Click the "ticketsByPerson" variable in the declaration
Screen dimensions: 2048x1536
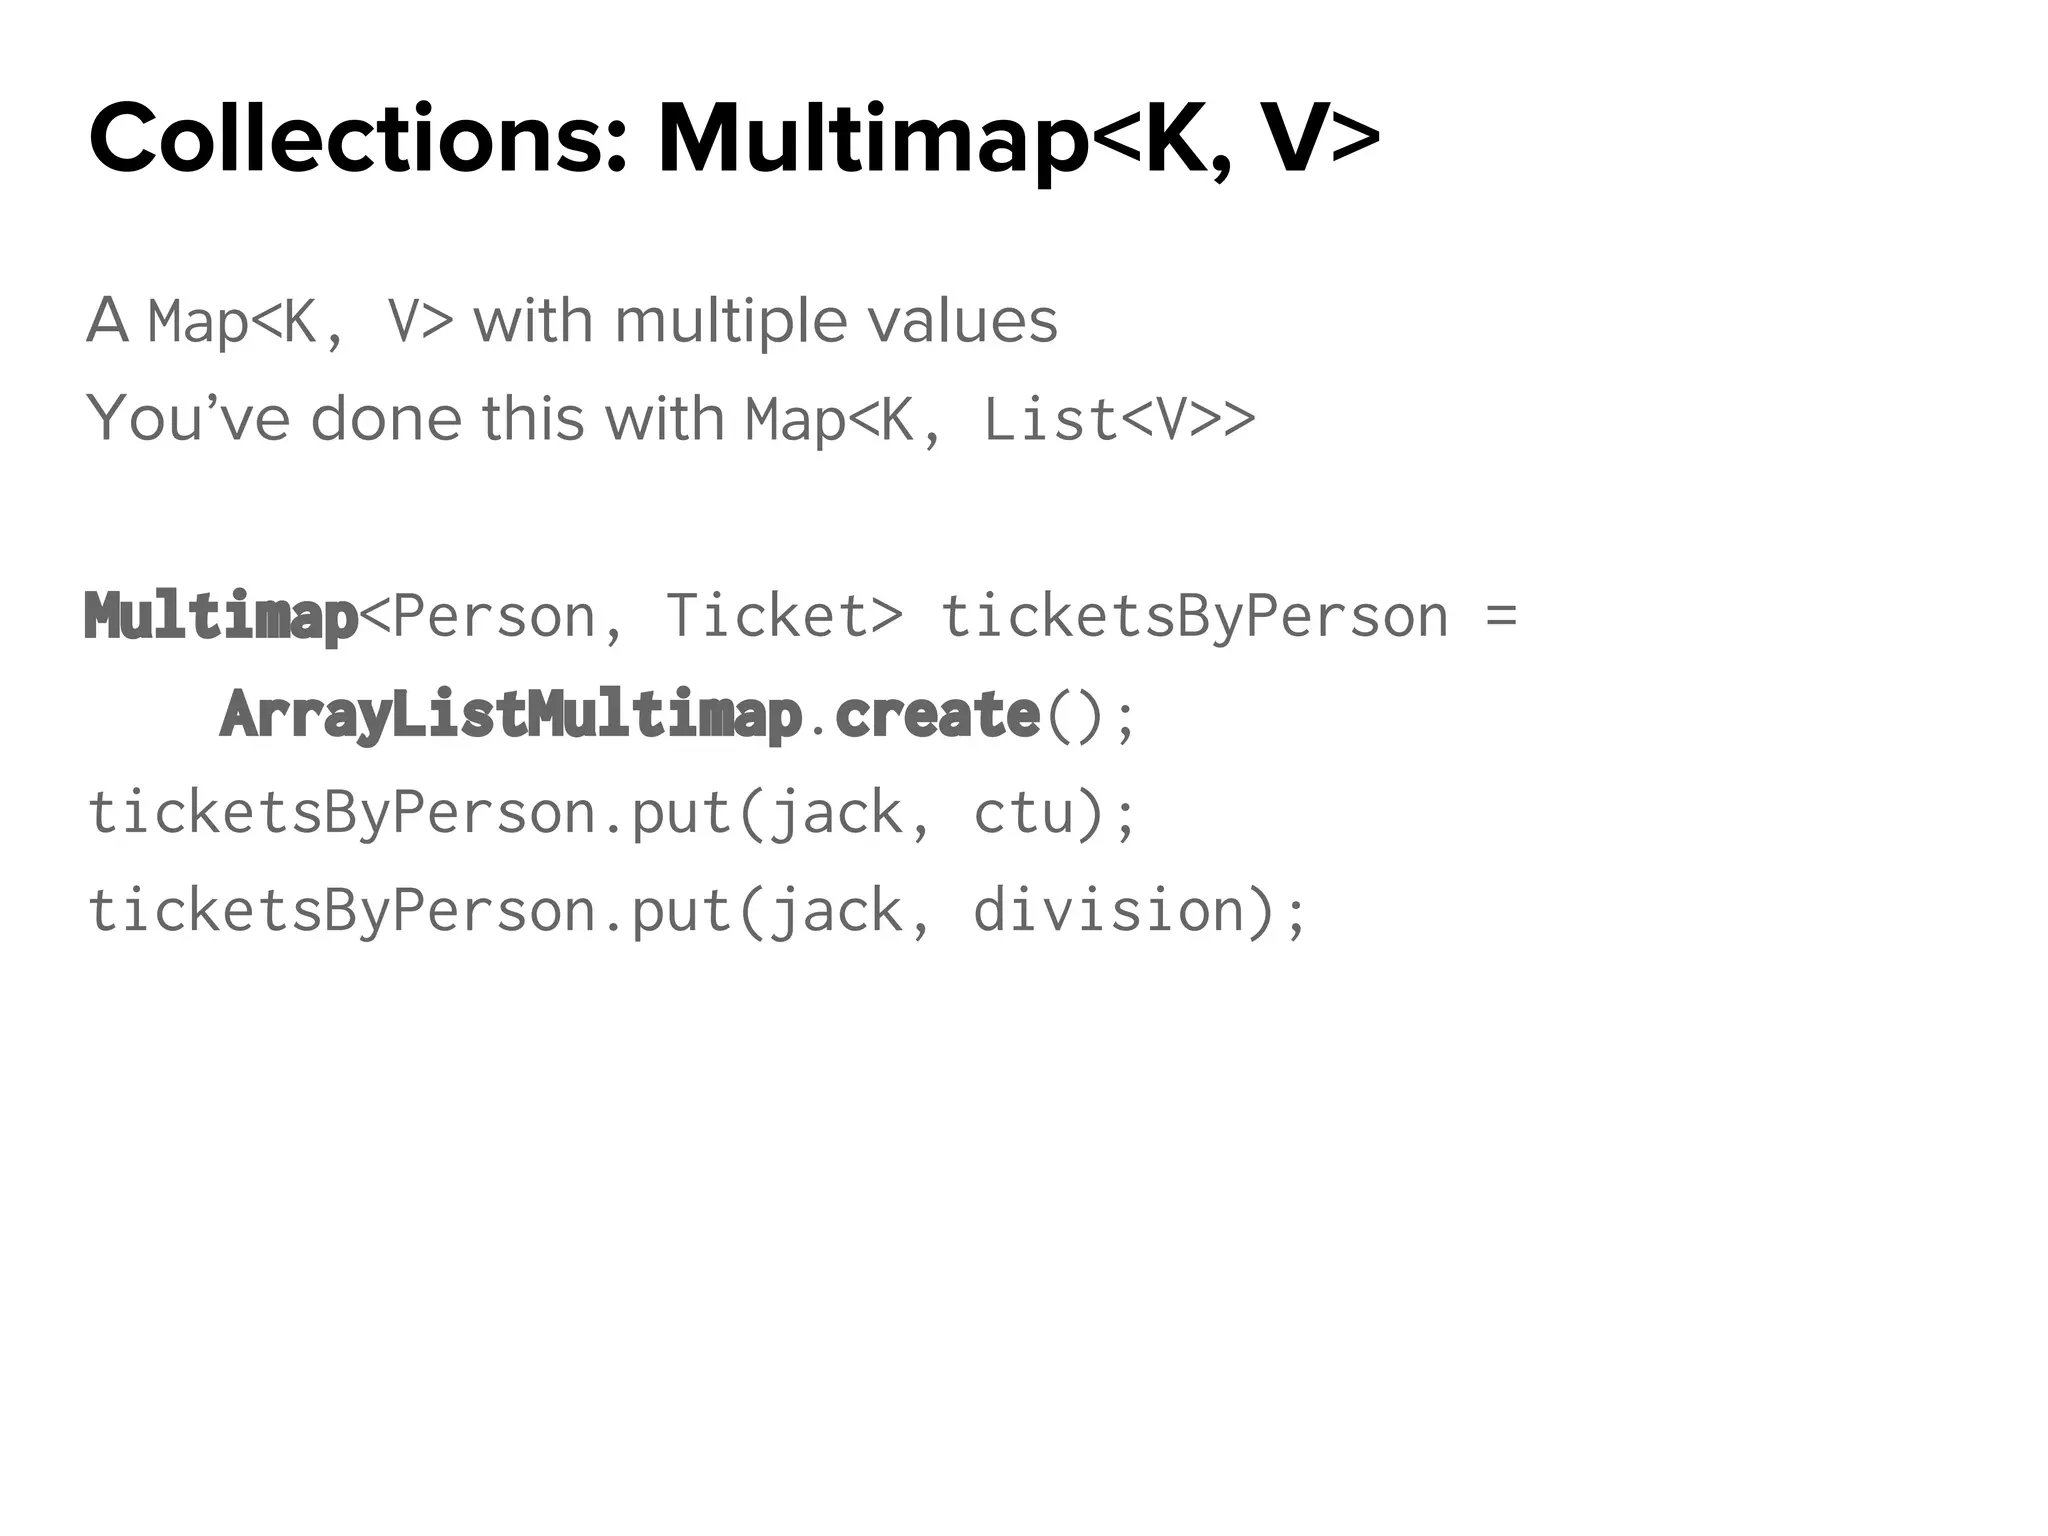click(x=1194, y=616)
